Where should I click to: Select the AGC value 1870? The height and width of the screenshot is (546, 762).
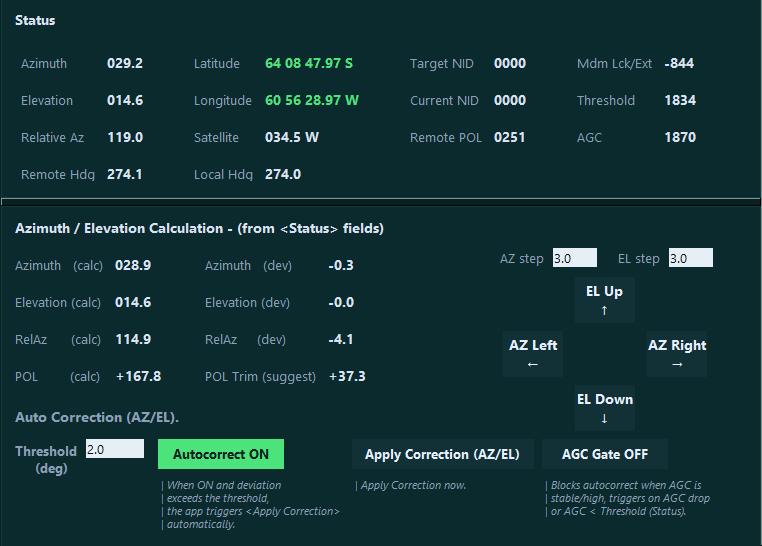tap(680, 137)
